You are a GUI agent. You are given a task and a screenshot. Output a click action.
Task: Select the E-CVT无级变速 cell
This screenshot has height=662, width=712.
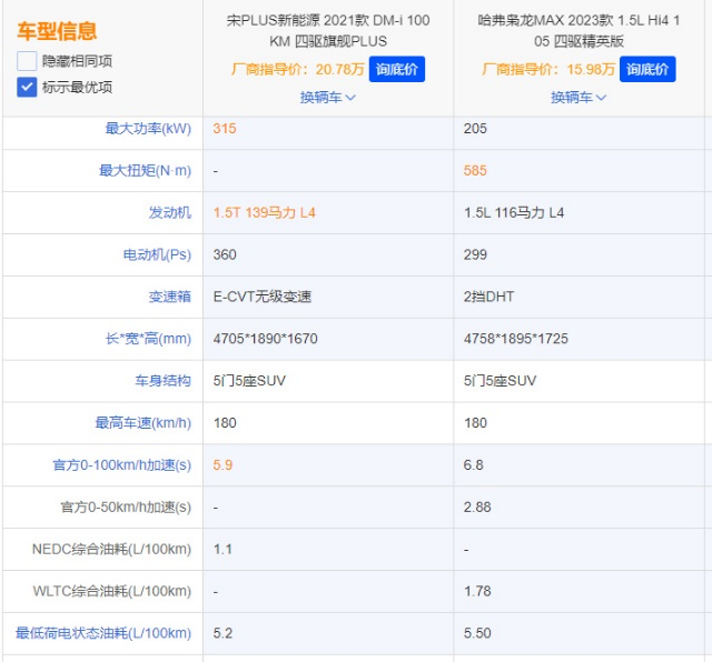(x=262, y=296)
